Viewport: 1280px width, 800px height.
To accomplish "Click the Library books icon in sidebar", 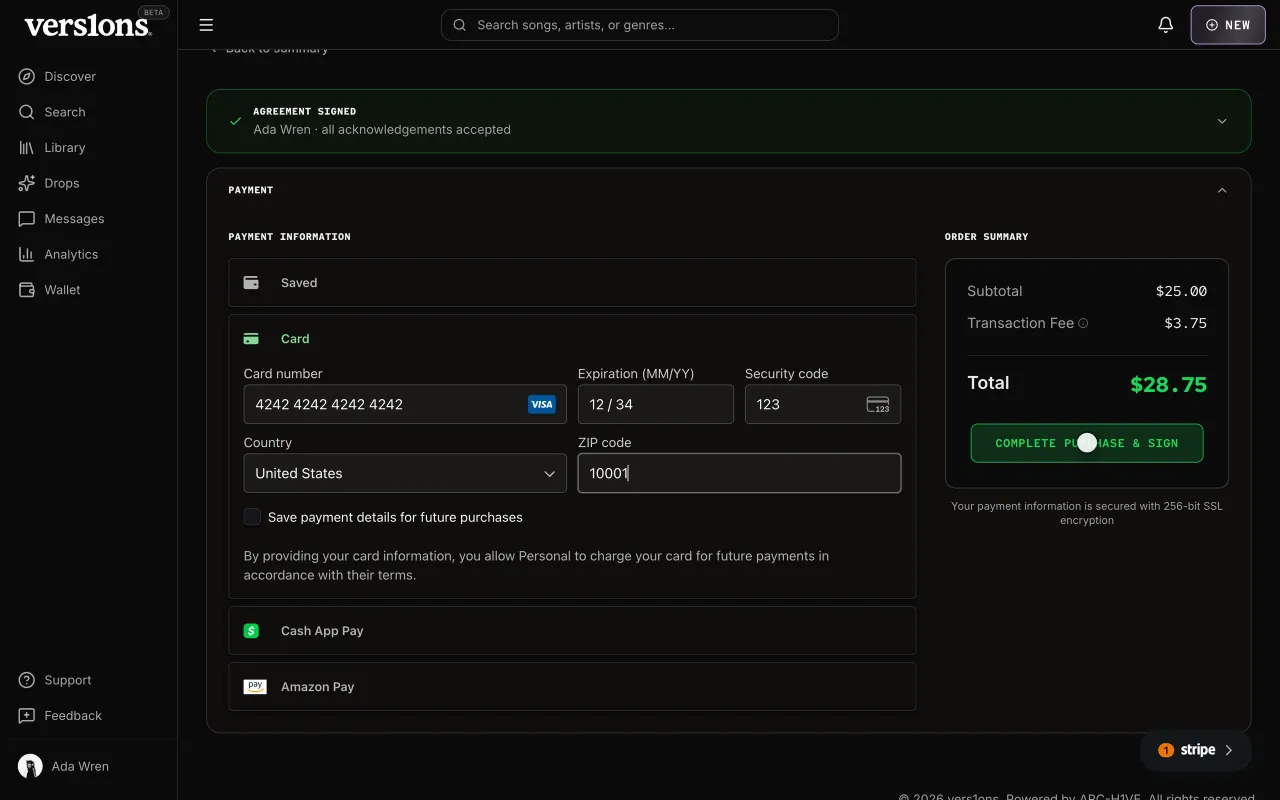I will point(27,147).
